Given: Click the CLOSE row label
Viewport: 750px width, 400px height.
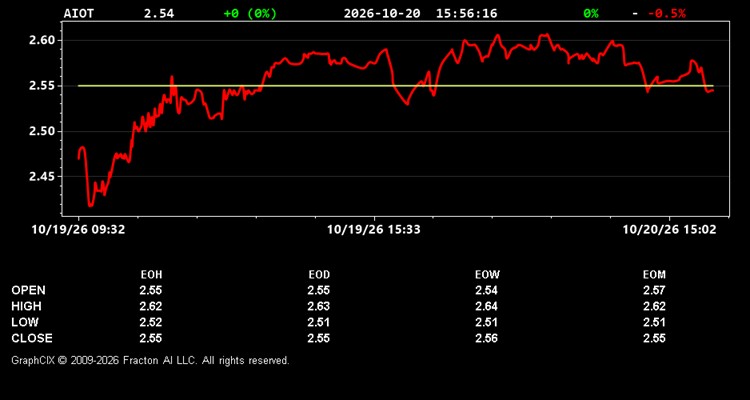Looking at the screenshot, I should point(32,338).
